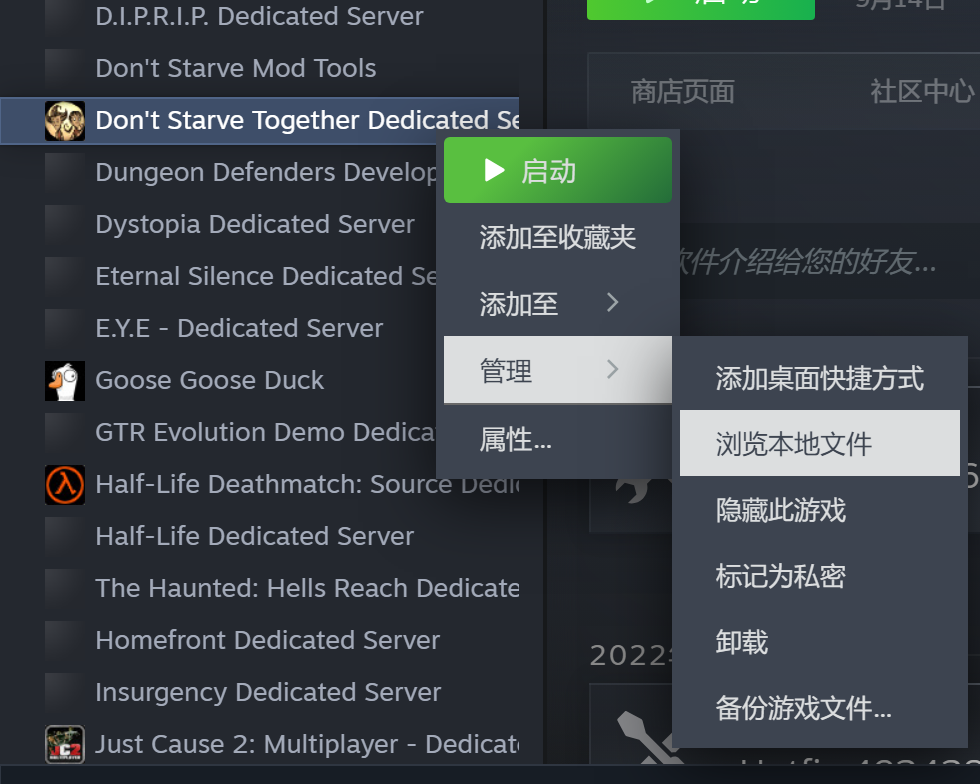Click the Goose Goose Duck game icon
The image size is (980, 784).
[x=65, y=381]
